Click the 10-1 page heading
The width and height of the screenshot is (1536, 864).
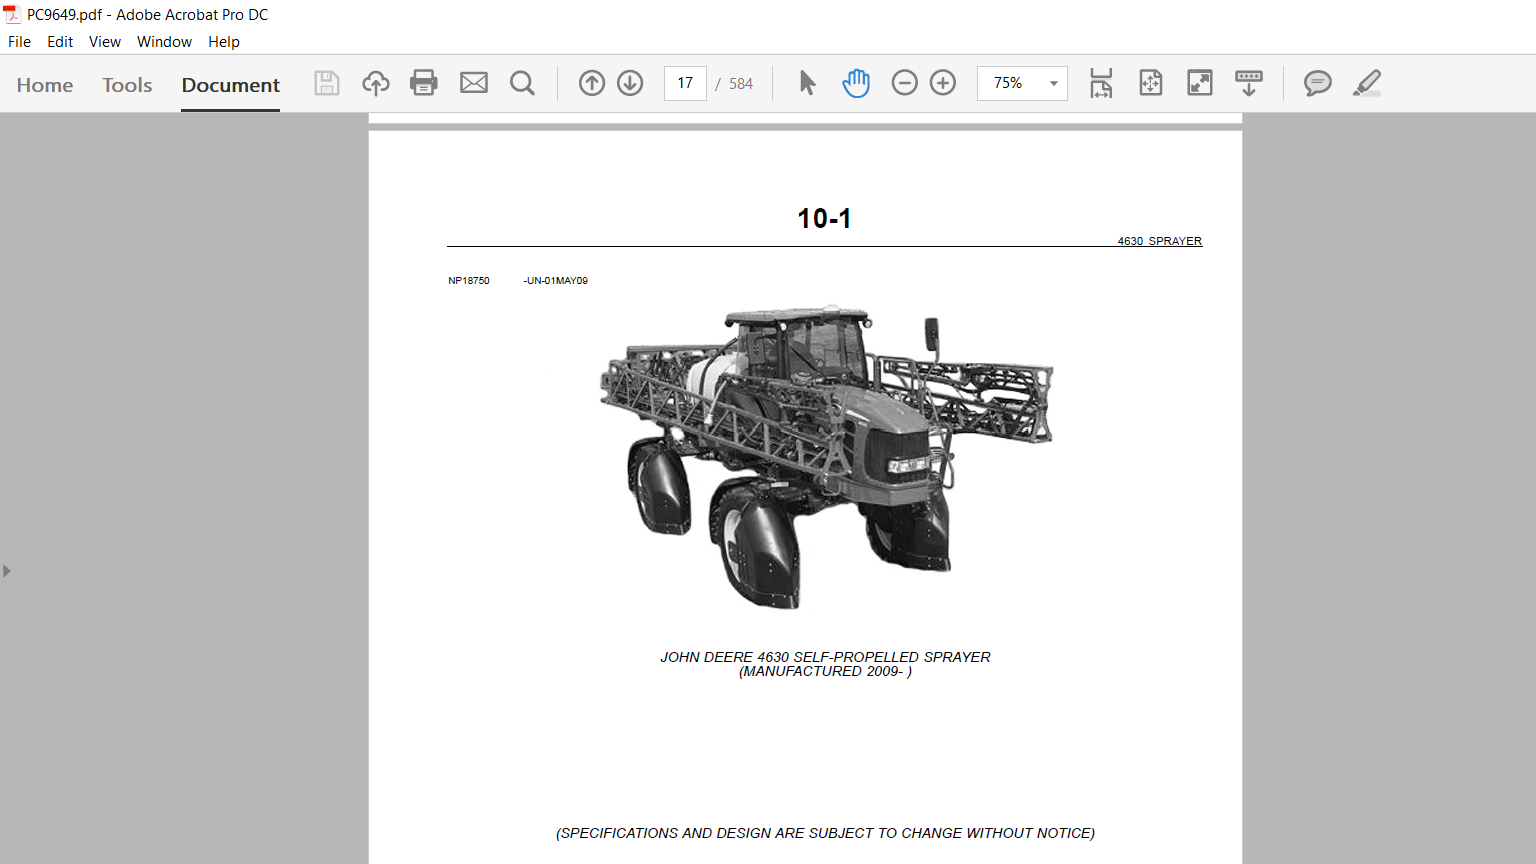(x=824, y=219)
